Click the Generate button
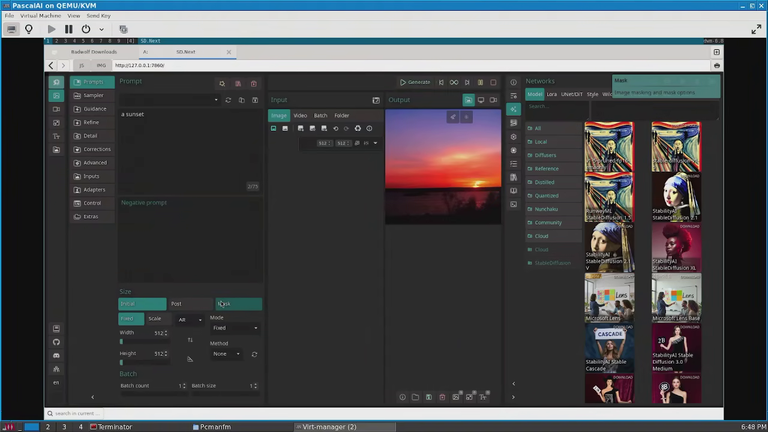 (x=415, y=82)
